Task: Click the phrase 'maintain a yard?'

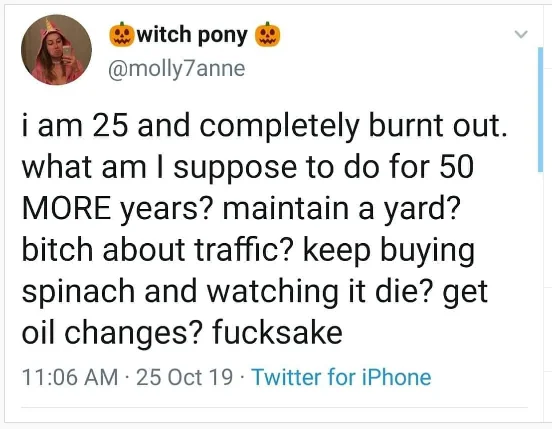Action: coord(341,210)
